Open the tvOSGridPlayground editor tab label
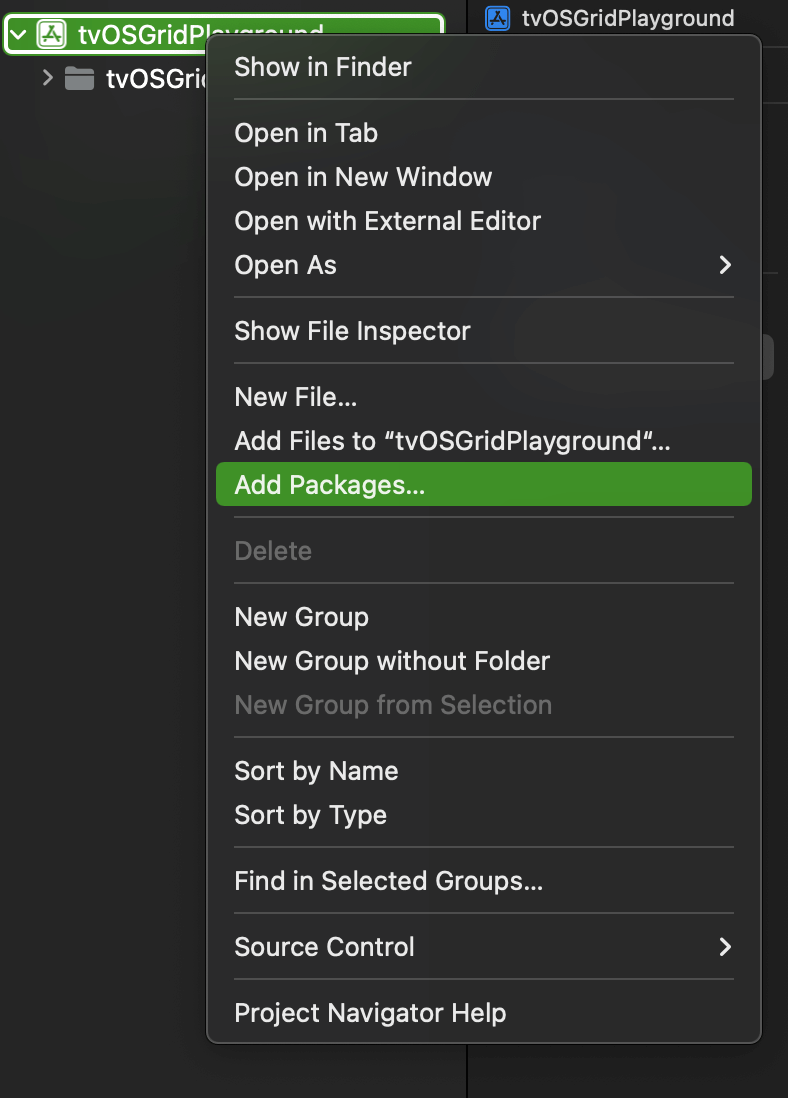The image size is (788, 1098). coord(628,18)
